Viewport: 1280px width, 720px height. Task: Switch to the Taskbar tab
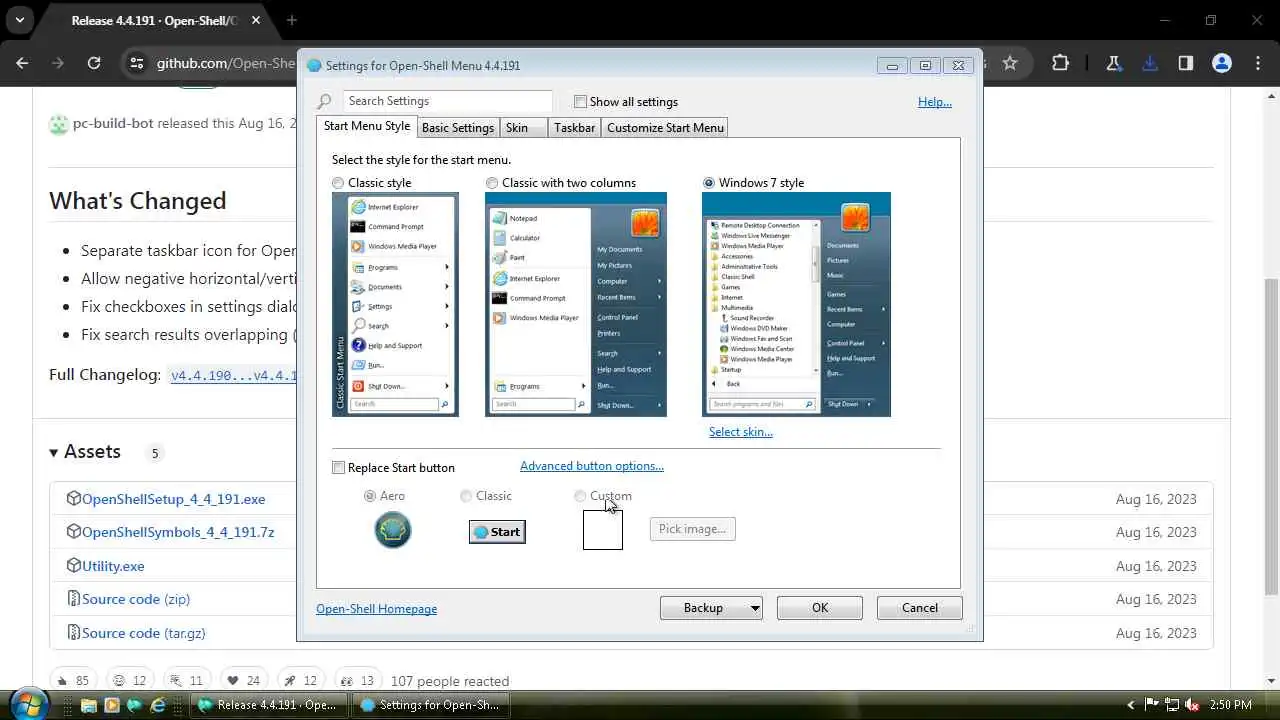click(x=574, y=128)
